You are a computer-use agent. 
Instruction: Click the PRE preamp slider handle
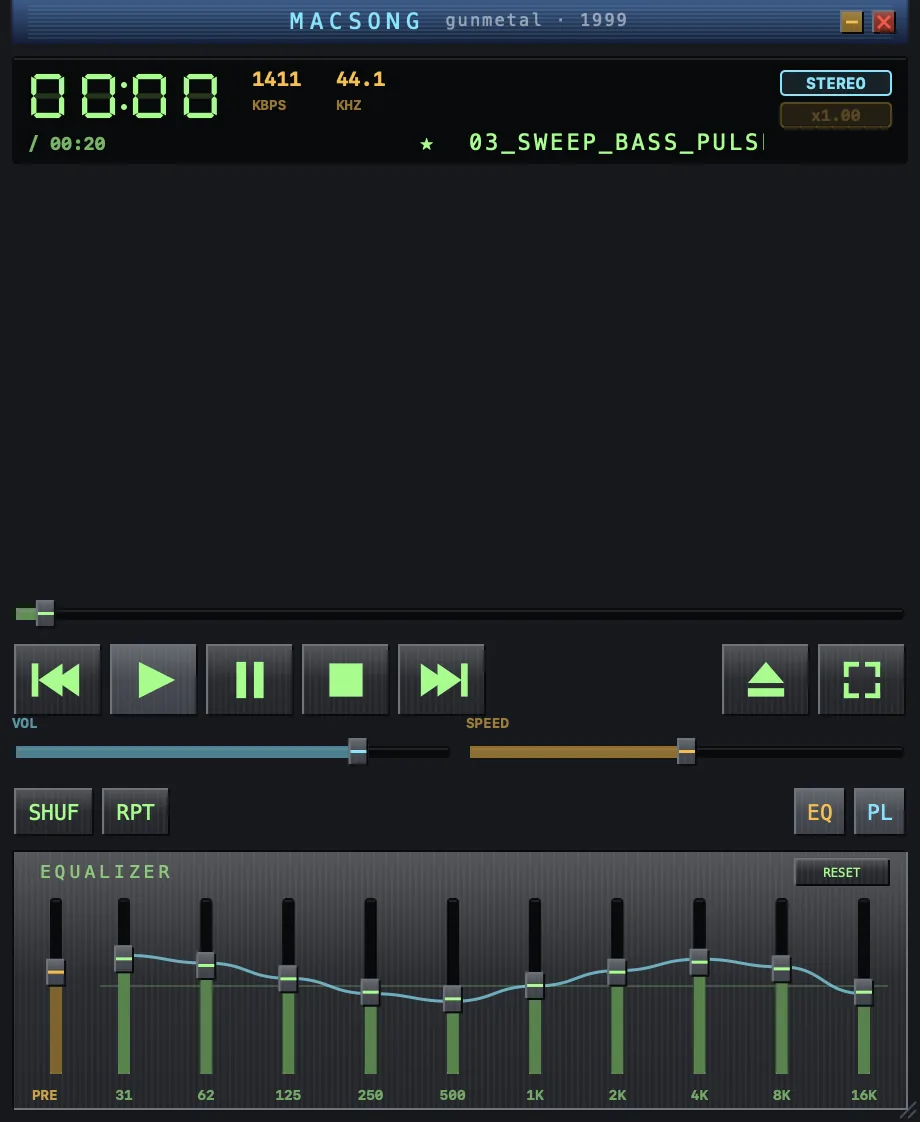[x=55, y=972]
